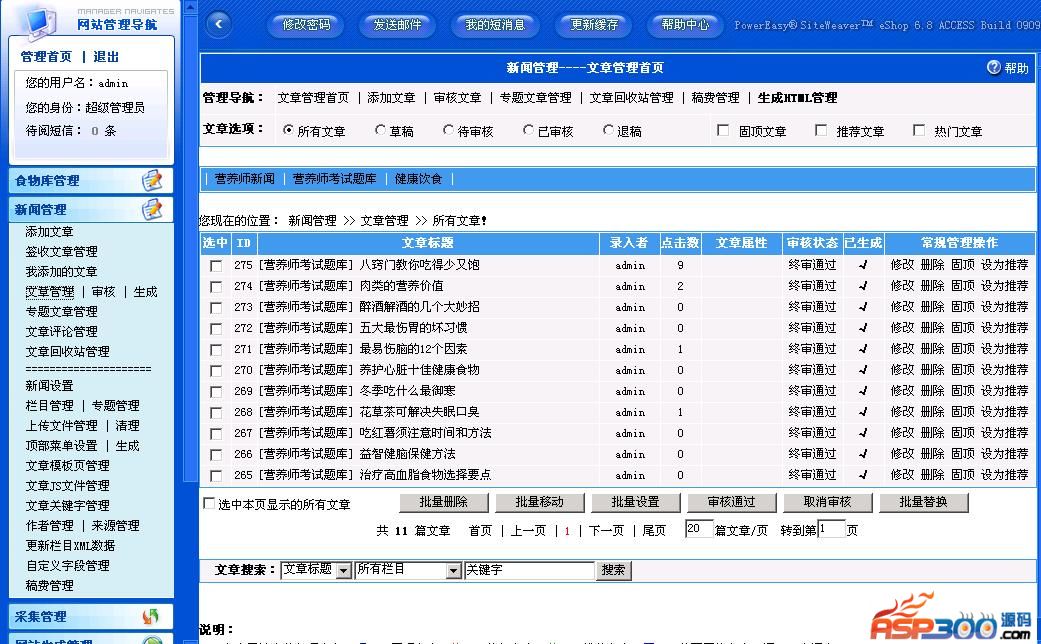
Task: Enable the 固顶文章 checkbox
Action: pos(723,130)
